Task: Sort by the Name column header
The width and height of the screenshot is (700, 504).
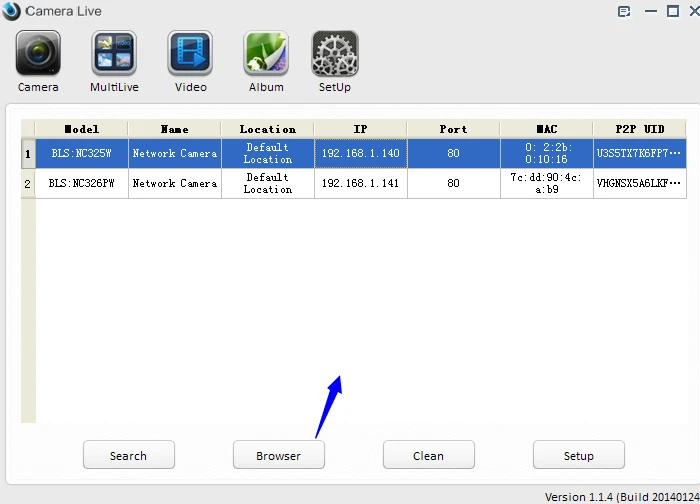Action: [x=175, y=129]
